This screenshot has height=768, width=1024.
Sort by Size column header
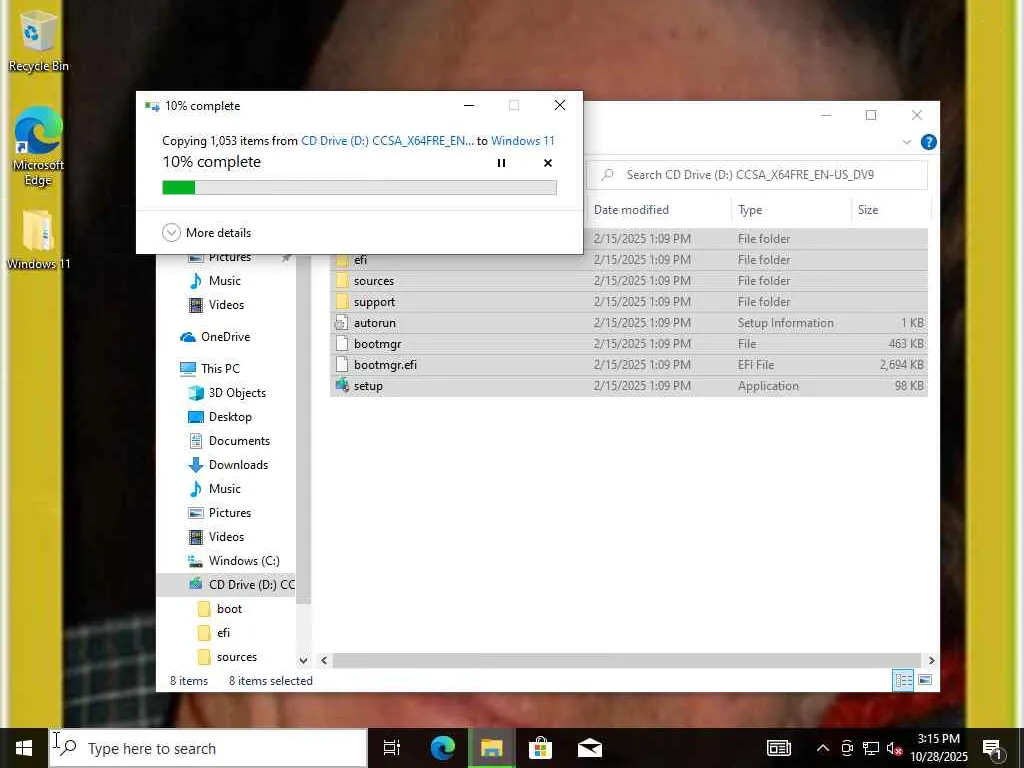click(x=867, y=210)
